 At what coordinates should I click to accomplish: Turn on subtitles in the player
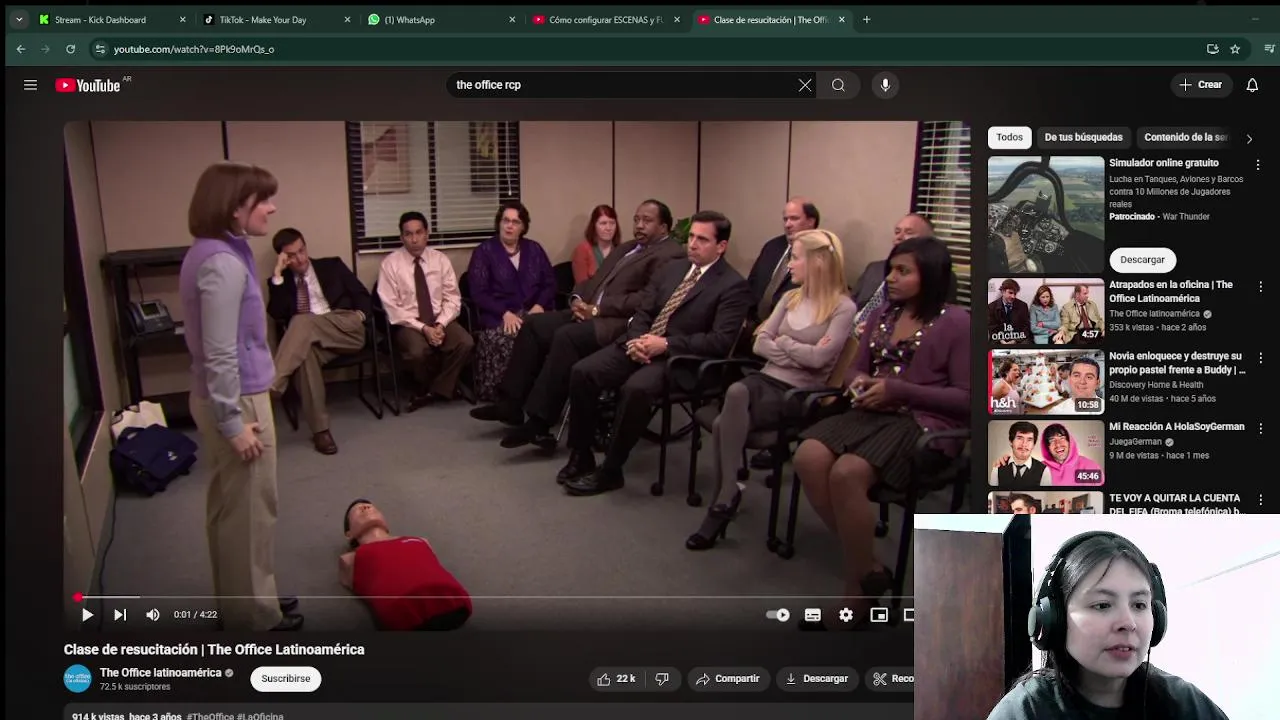pyautogui.click(x=812, y=615)
